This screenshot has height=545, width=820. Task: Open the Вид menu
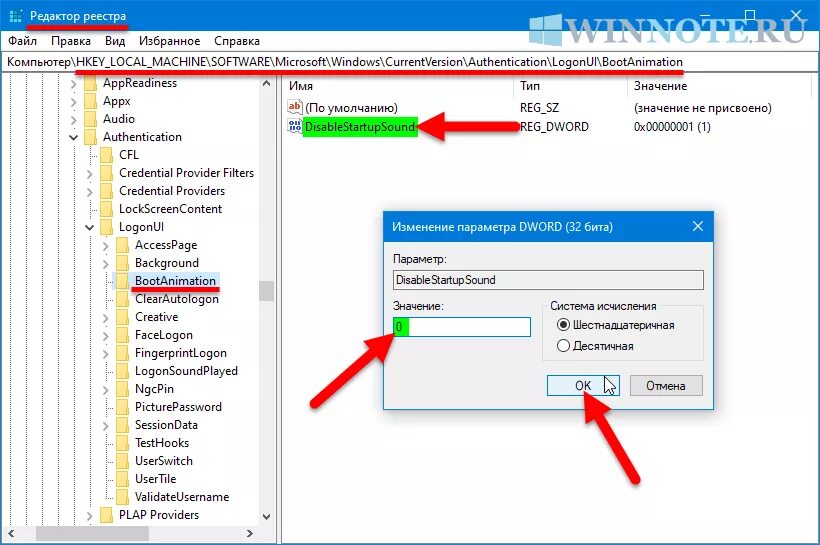coord(115,41)
